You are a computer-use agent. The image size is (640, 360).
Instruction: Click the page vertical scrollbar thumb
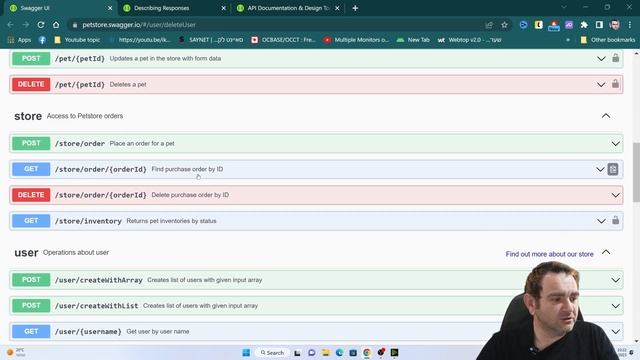636,171
